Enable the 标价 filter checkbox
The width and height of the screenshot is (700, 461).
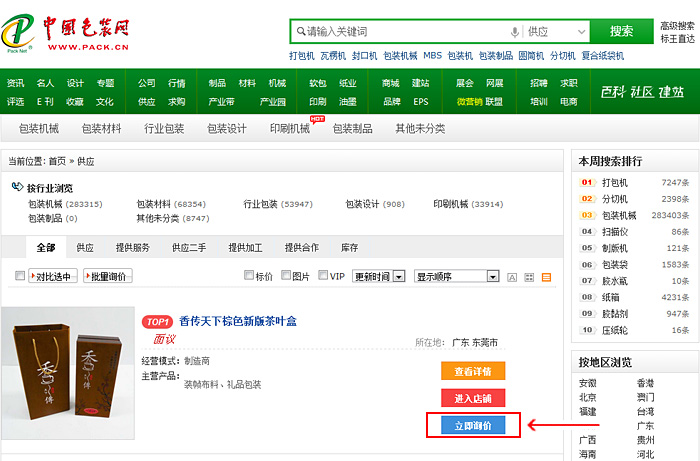(x=250, y=276)
